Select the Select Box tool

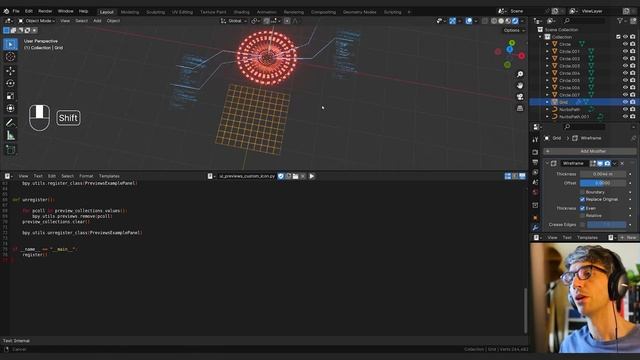click(11, 44)
